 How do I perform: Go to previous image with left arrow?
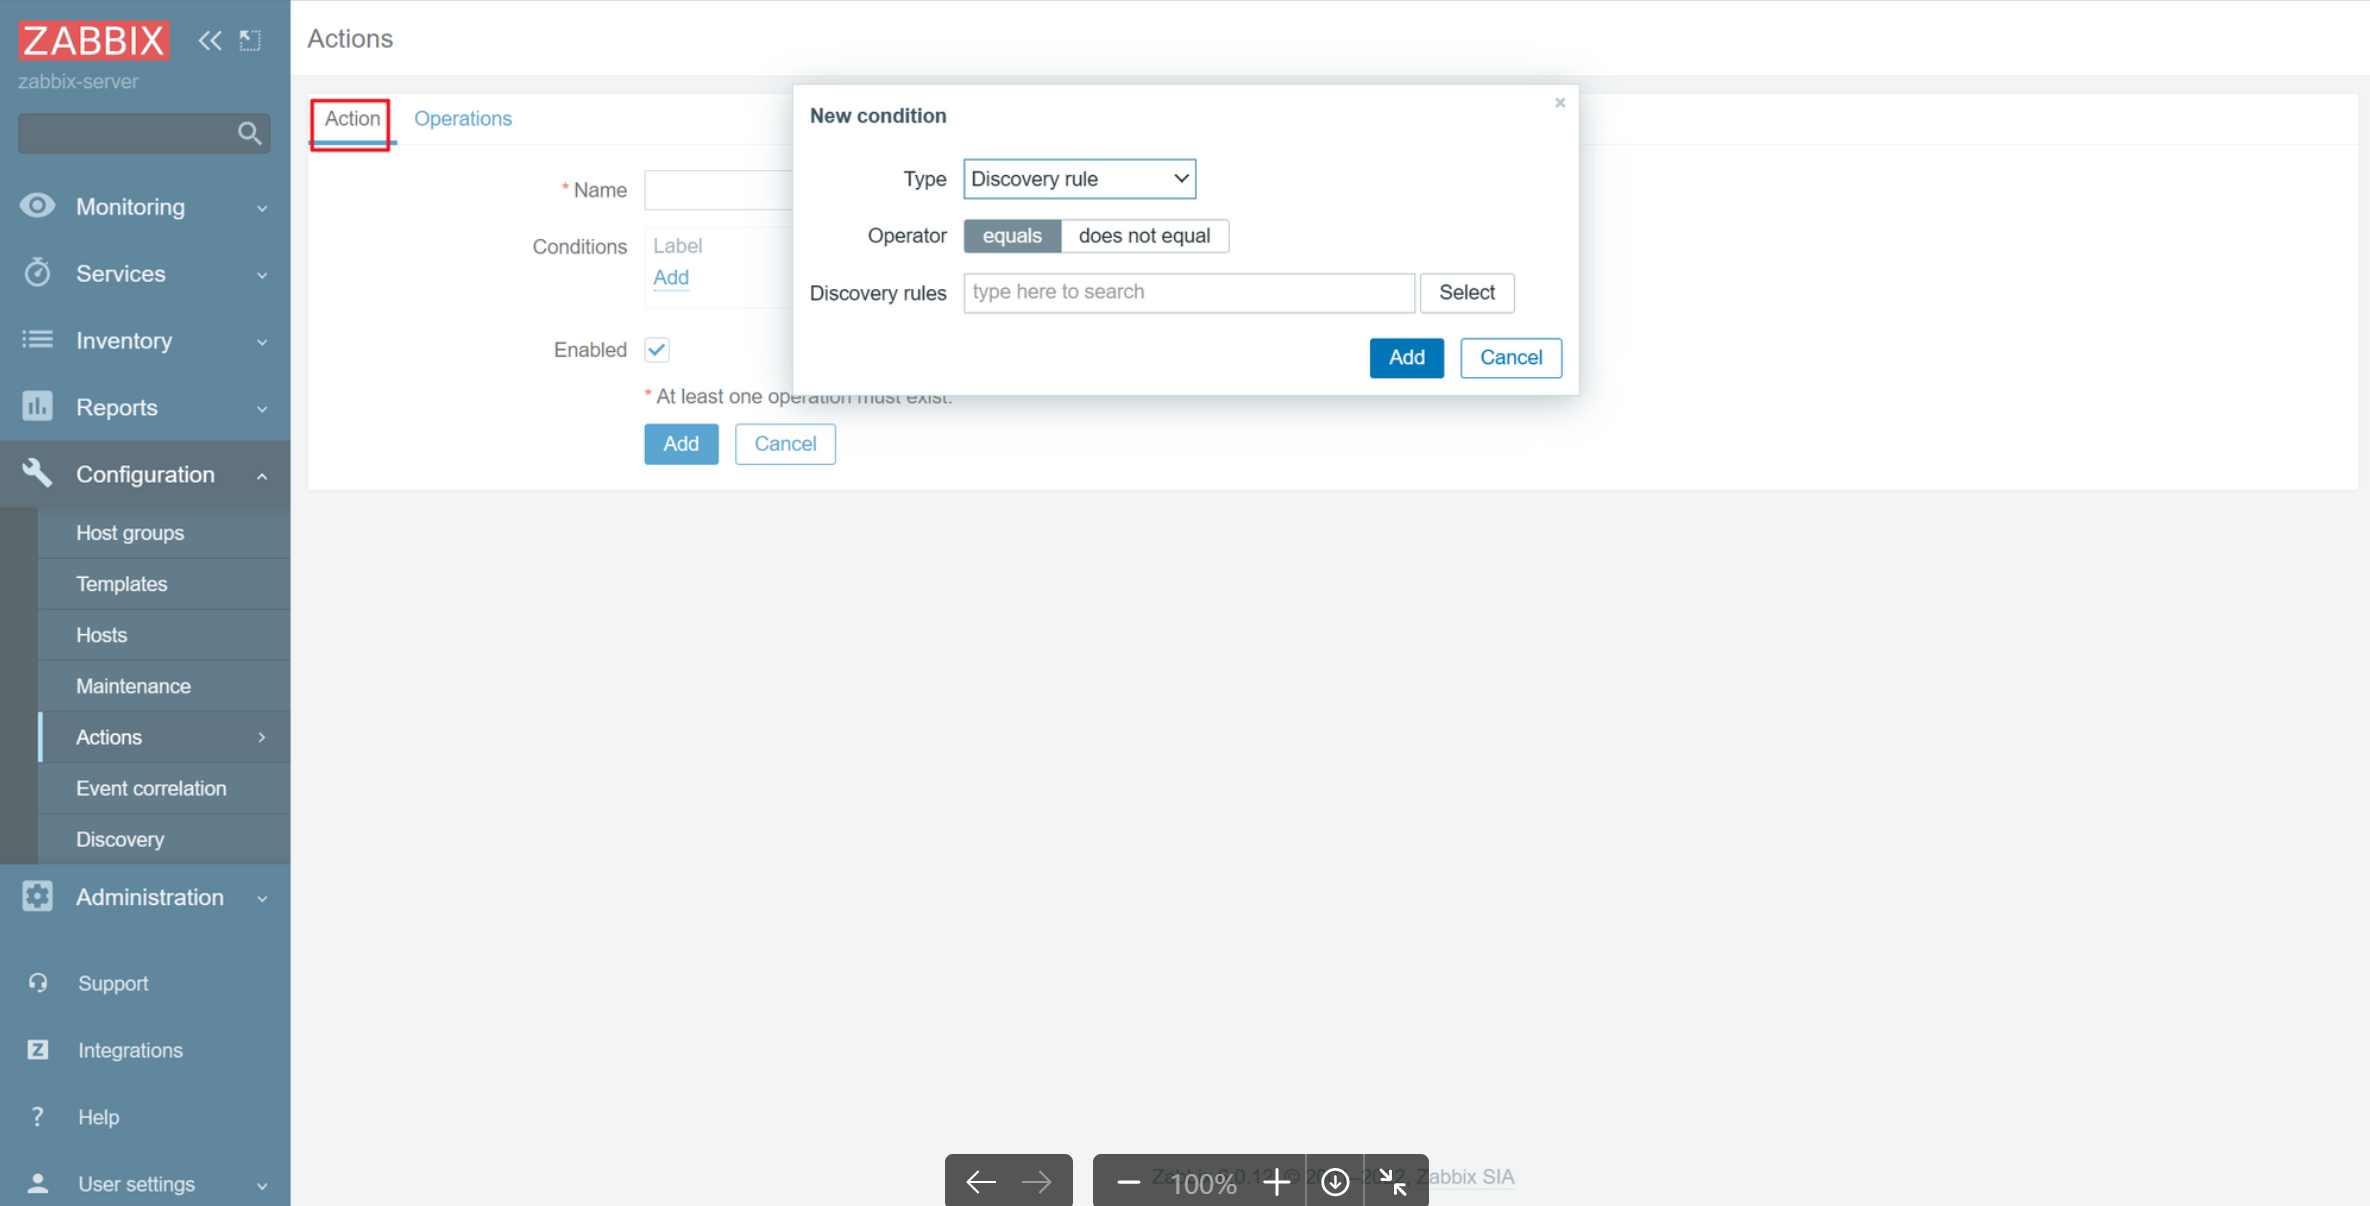pos(980,1182)
